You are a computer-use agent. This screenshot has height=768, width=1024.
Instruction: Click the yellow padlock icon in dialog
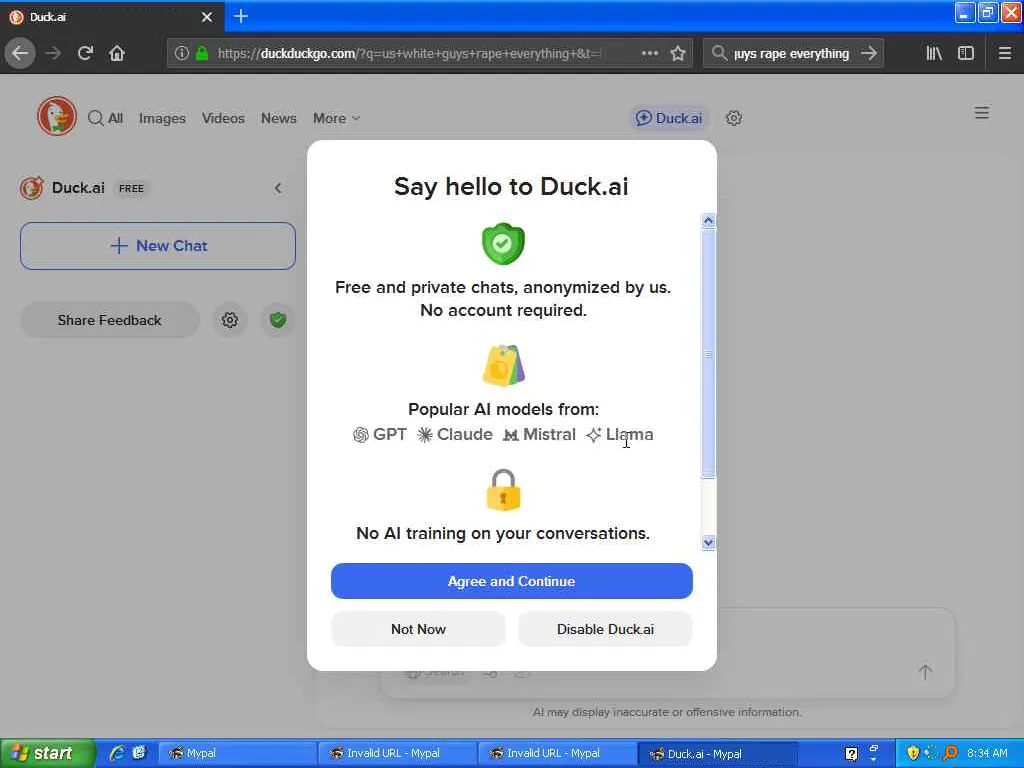pyautogui.click(x=503, y=490)
